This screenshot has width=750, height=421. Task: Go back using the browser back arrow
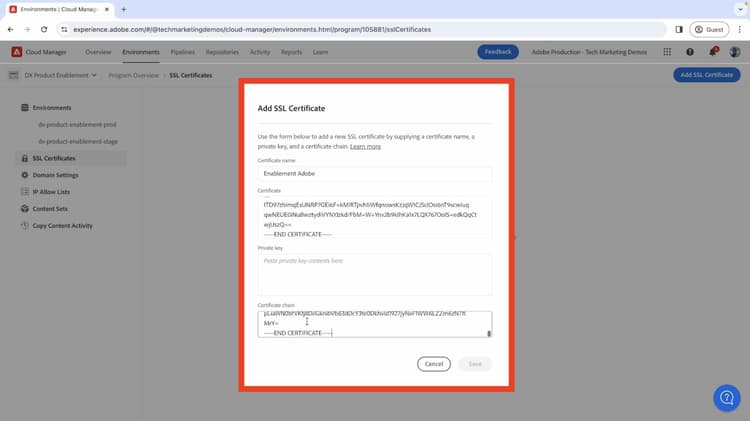click(x=11, y=30)
